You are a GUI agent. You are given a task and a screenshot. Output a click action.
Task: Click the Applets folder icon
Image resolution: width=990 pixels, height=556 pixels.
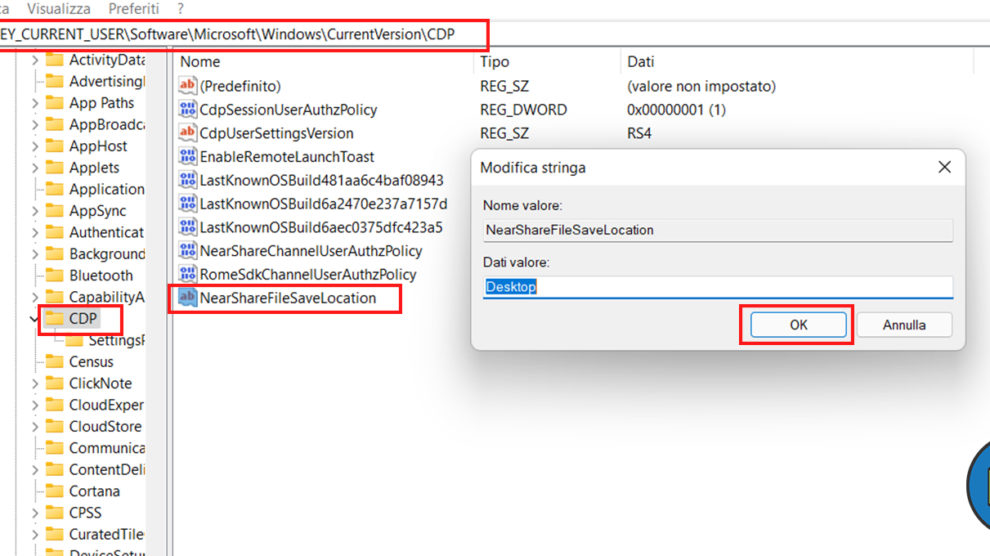[x=55, y=167]
